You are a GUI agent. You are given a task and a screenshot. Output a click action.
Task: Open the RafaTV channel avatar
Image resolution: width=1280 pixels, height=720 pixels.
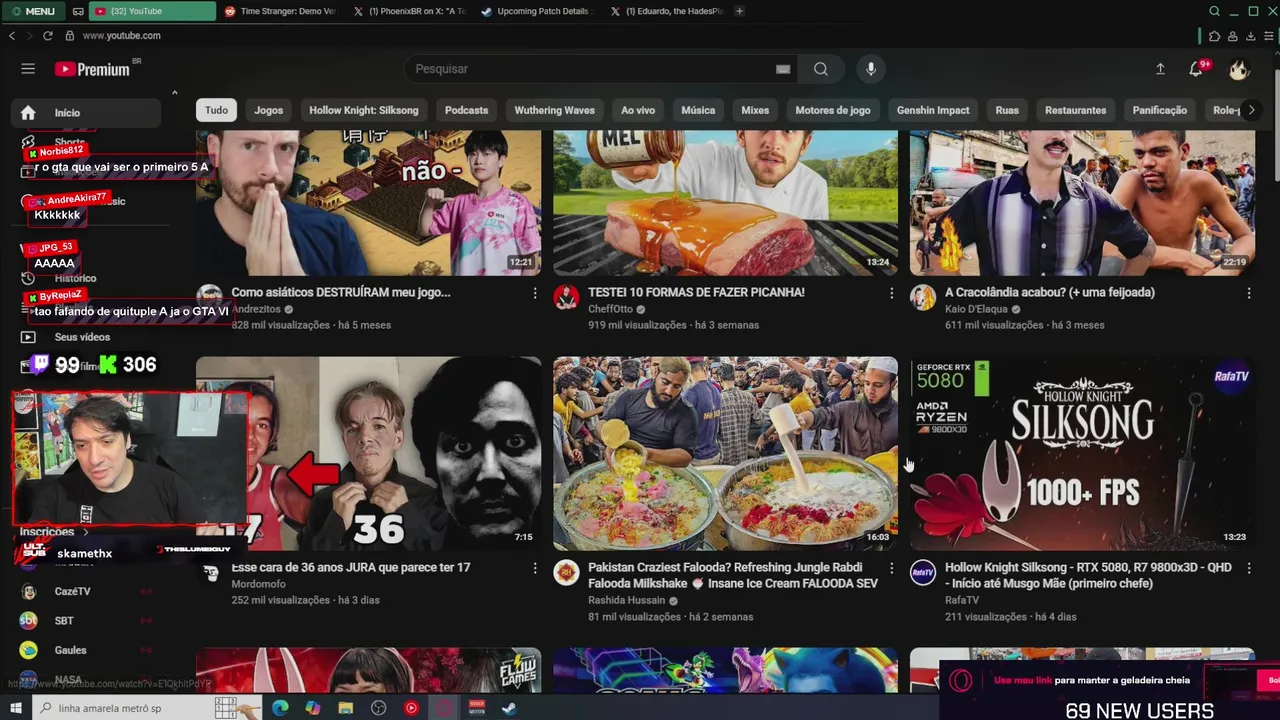pos(923,572)
